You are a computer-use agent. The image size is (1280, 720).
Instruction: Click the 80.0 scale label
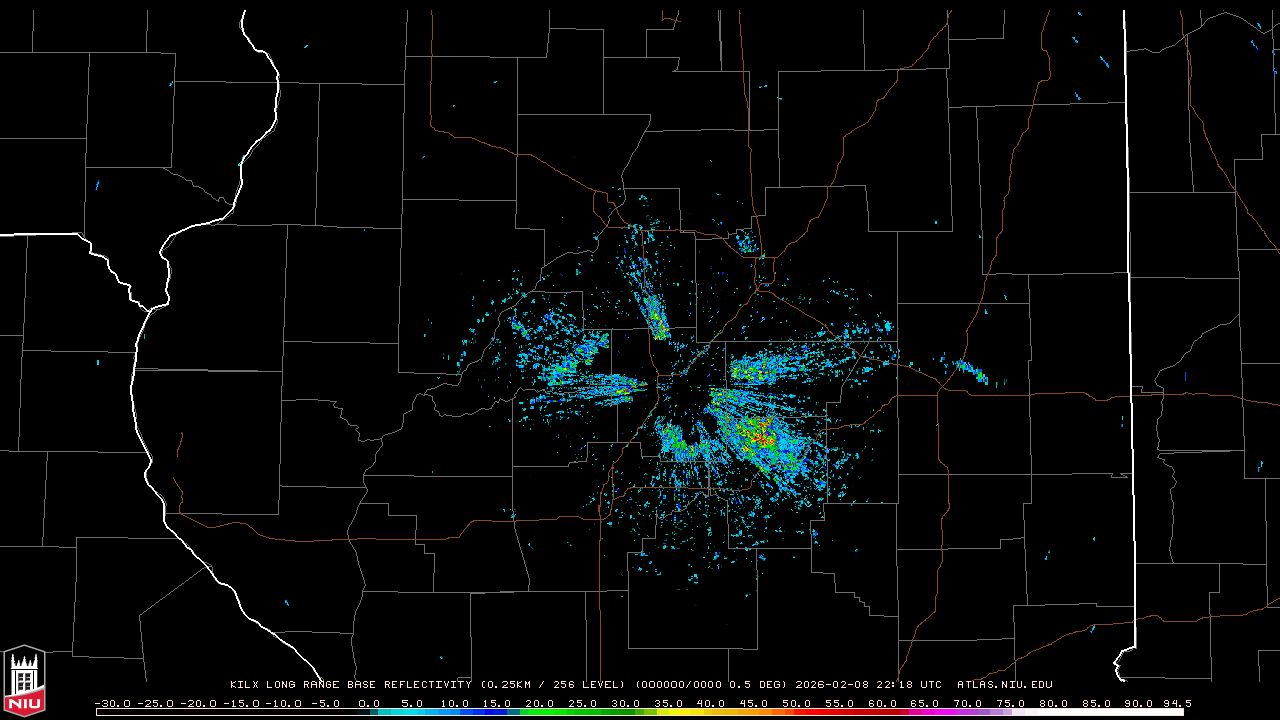point(1054,703)
